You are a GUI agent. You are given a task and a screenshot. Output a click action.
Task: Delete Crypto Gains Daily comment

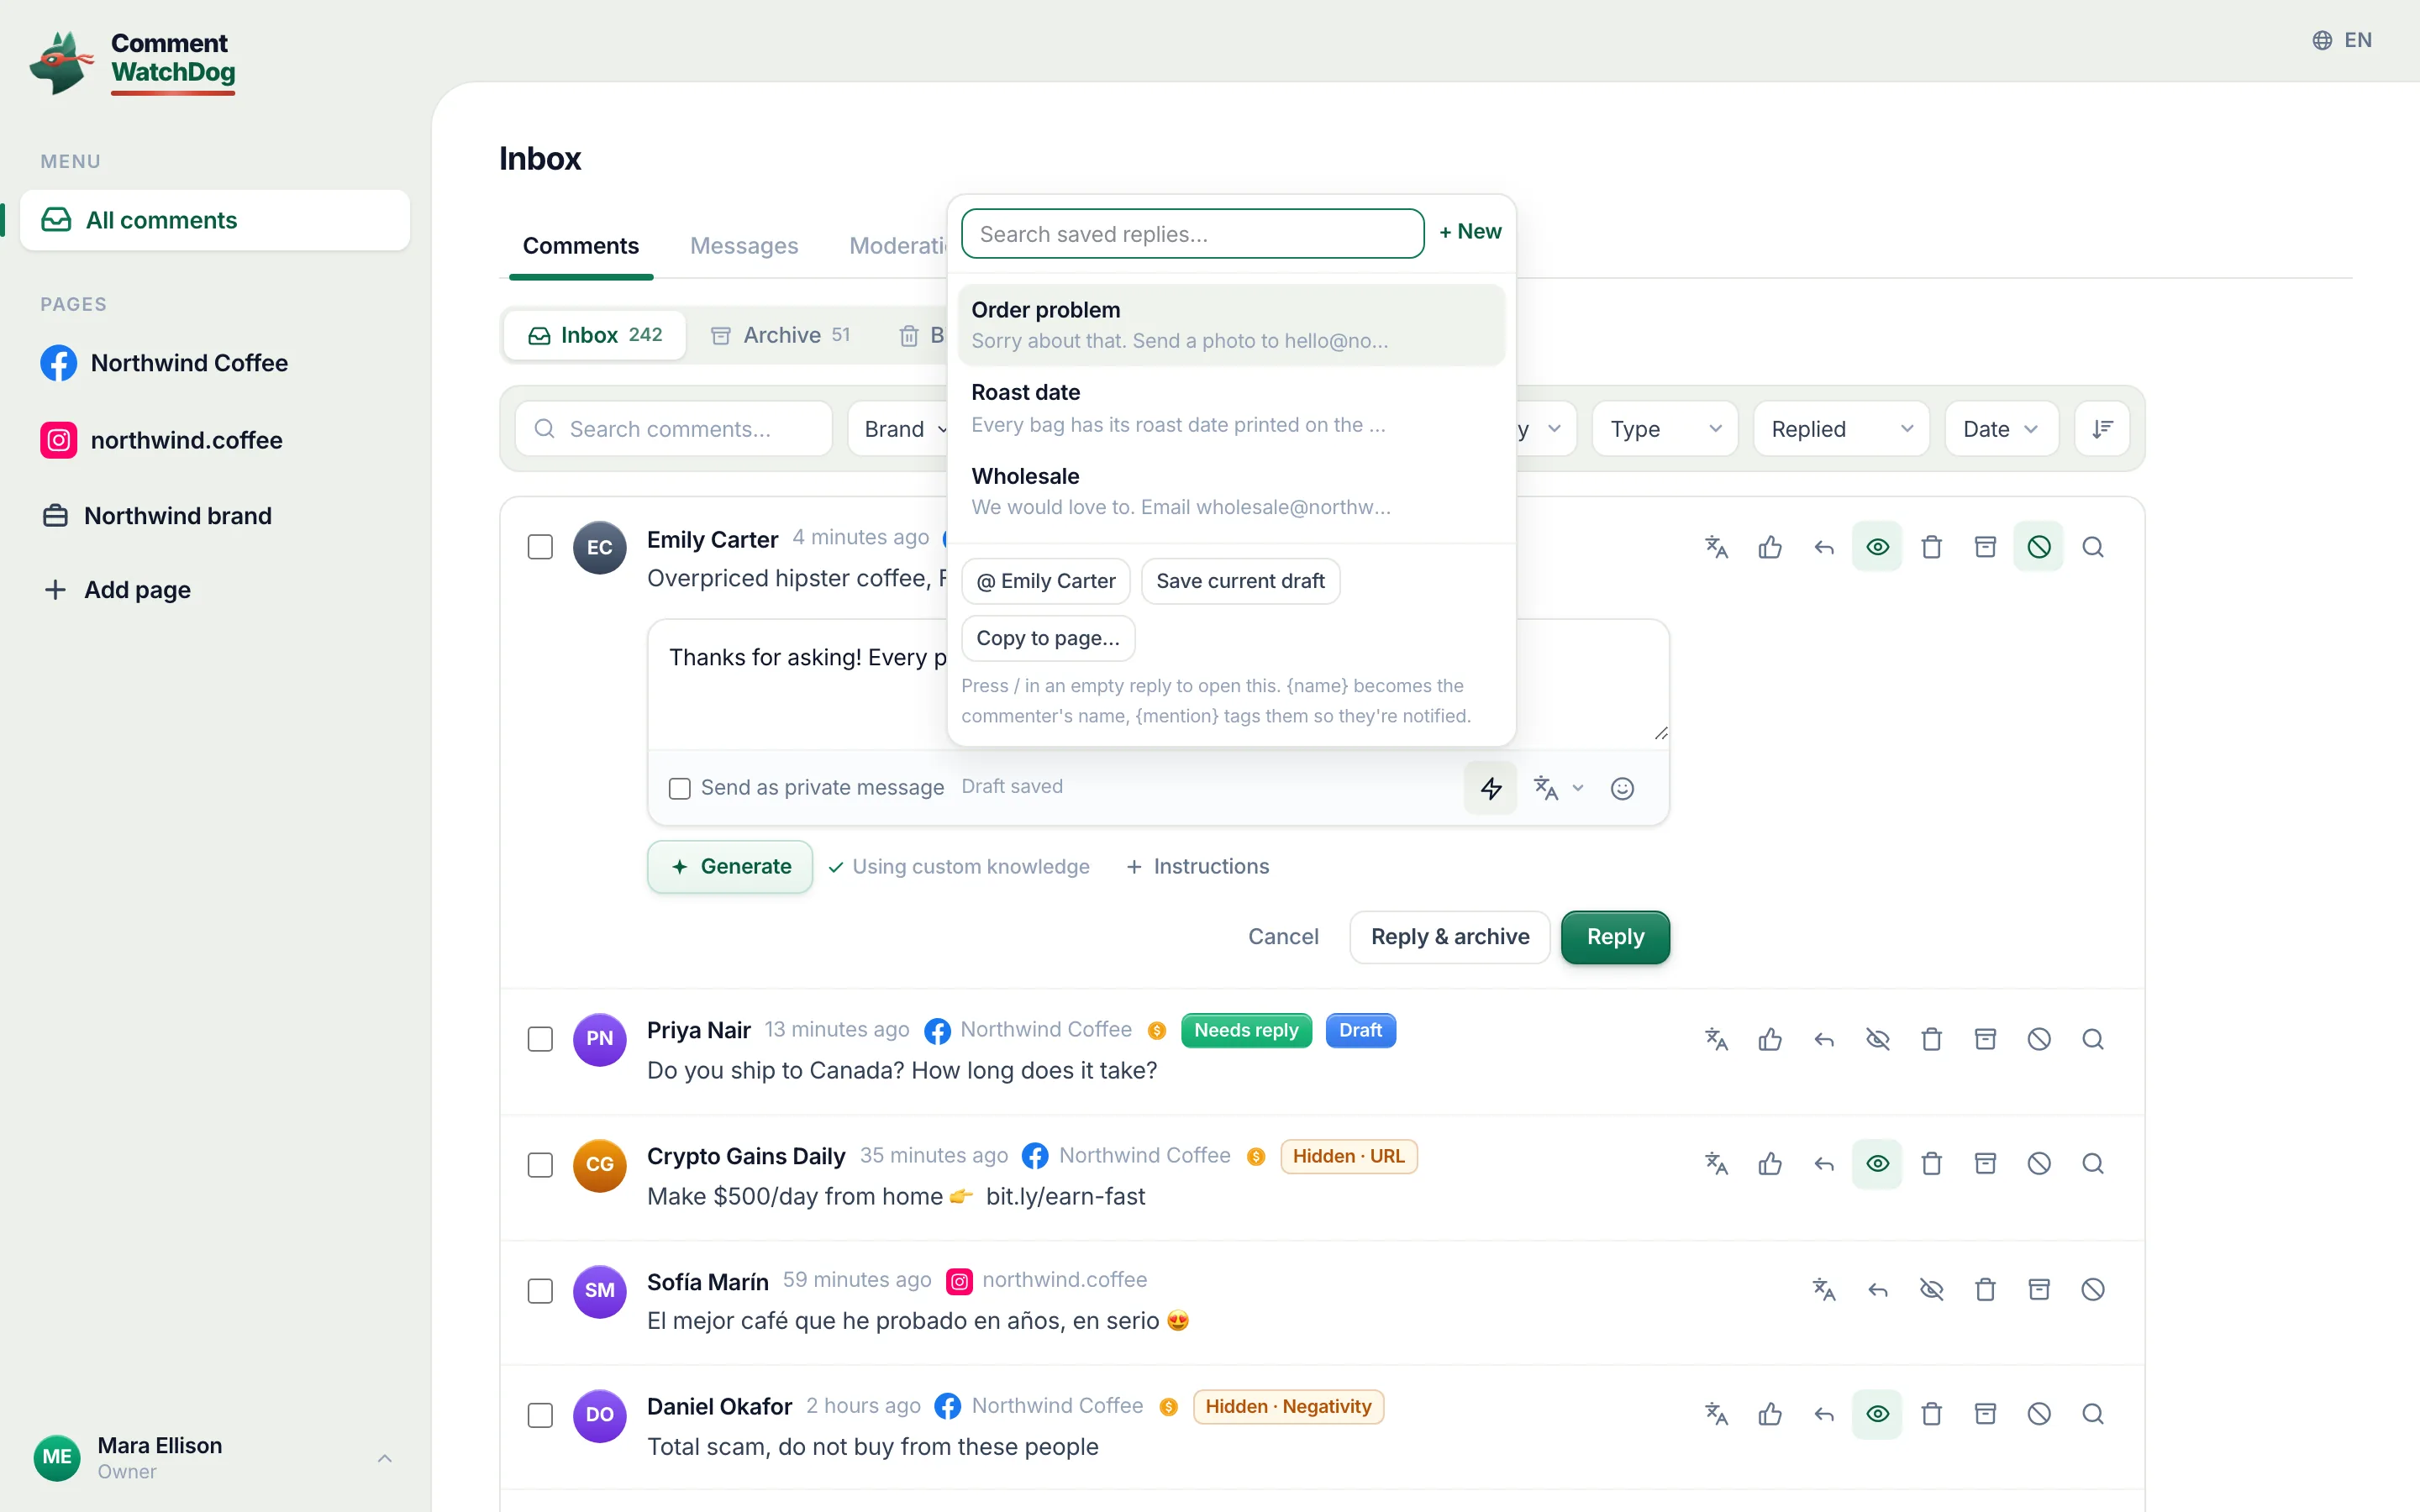tap(1932, 1164)
